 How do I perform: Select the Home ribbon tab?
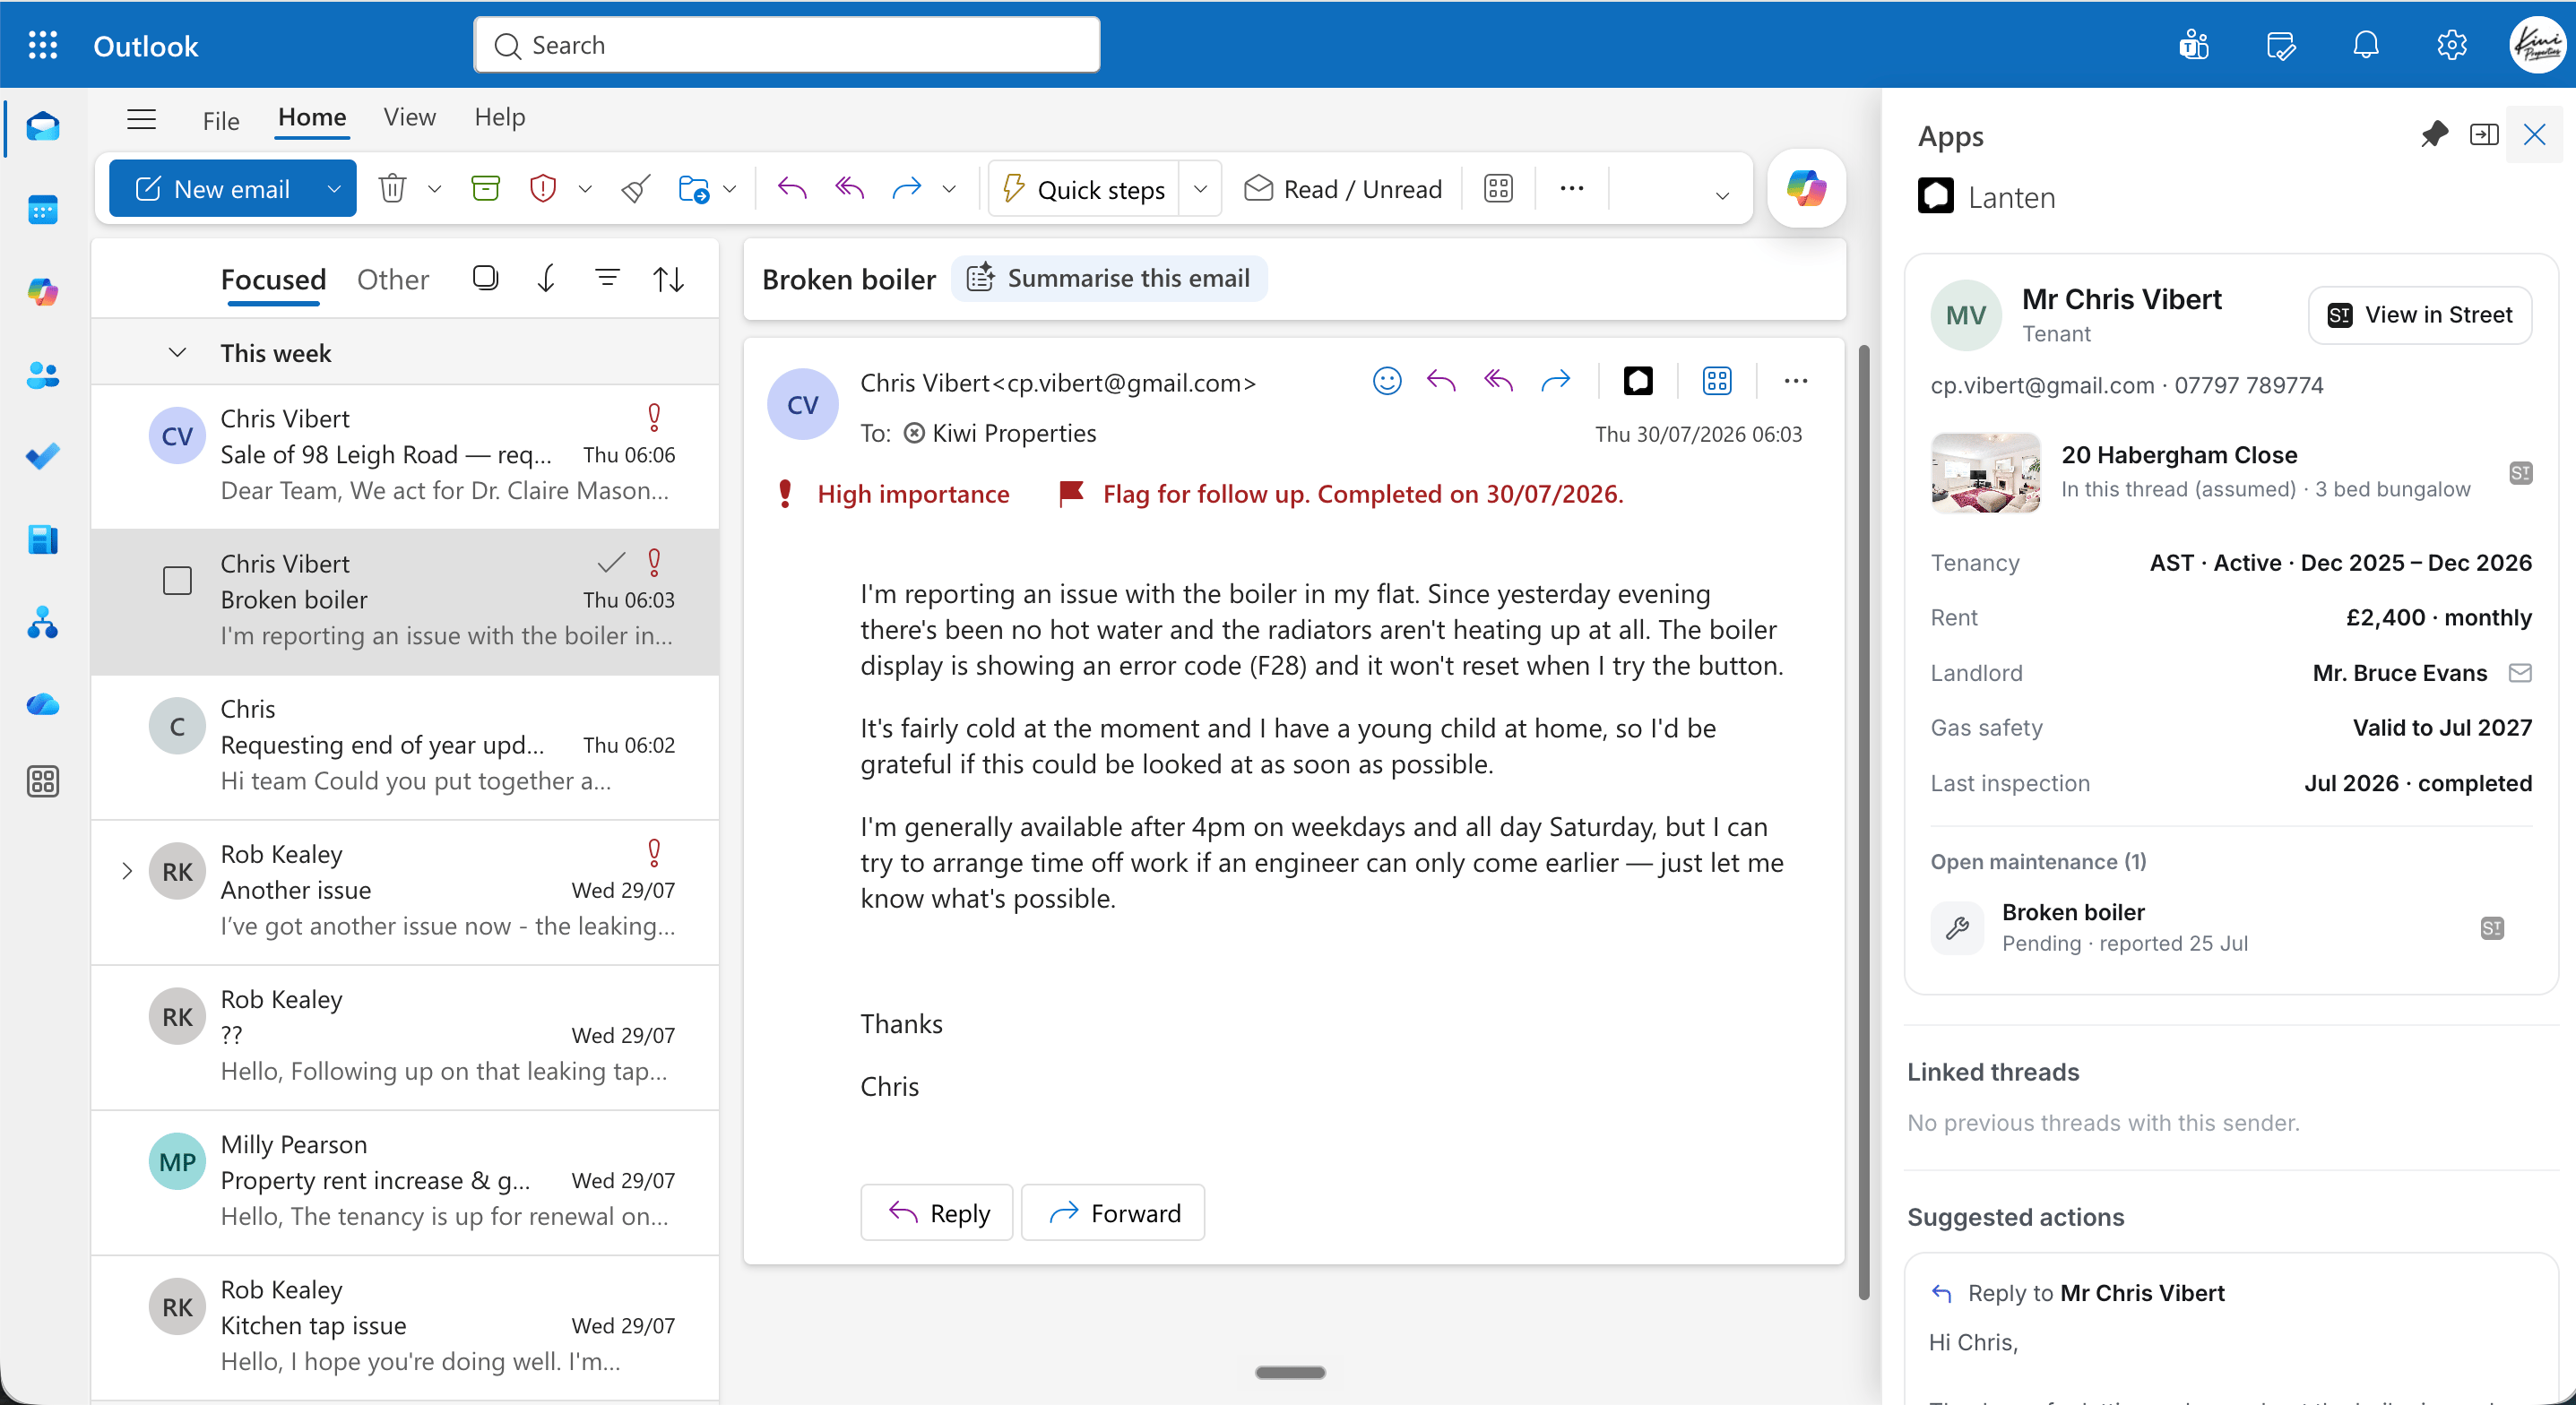[312, 117]
